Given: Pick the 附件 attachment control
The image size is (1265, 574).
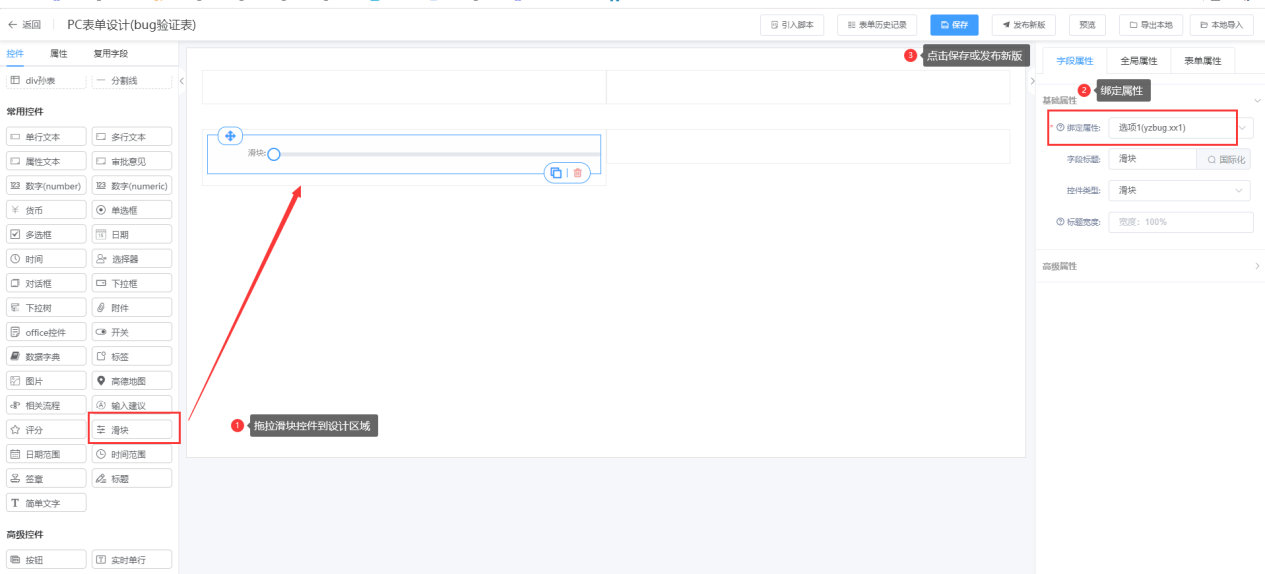Looking at the screenshot, I should [x=132, y=308].
